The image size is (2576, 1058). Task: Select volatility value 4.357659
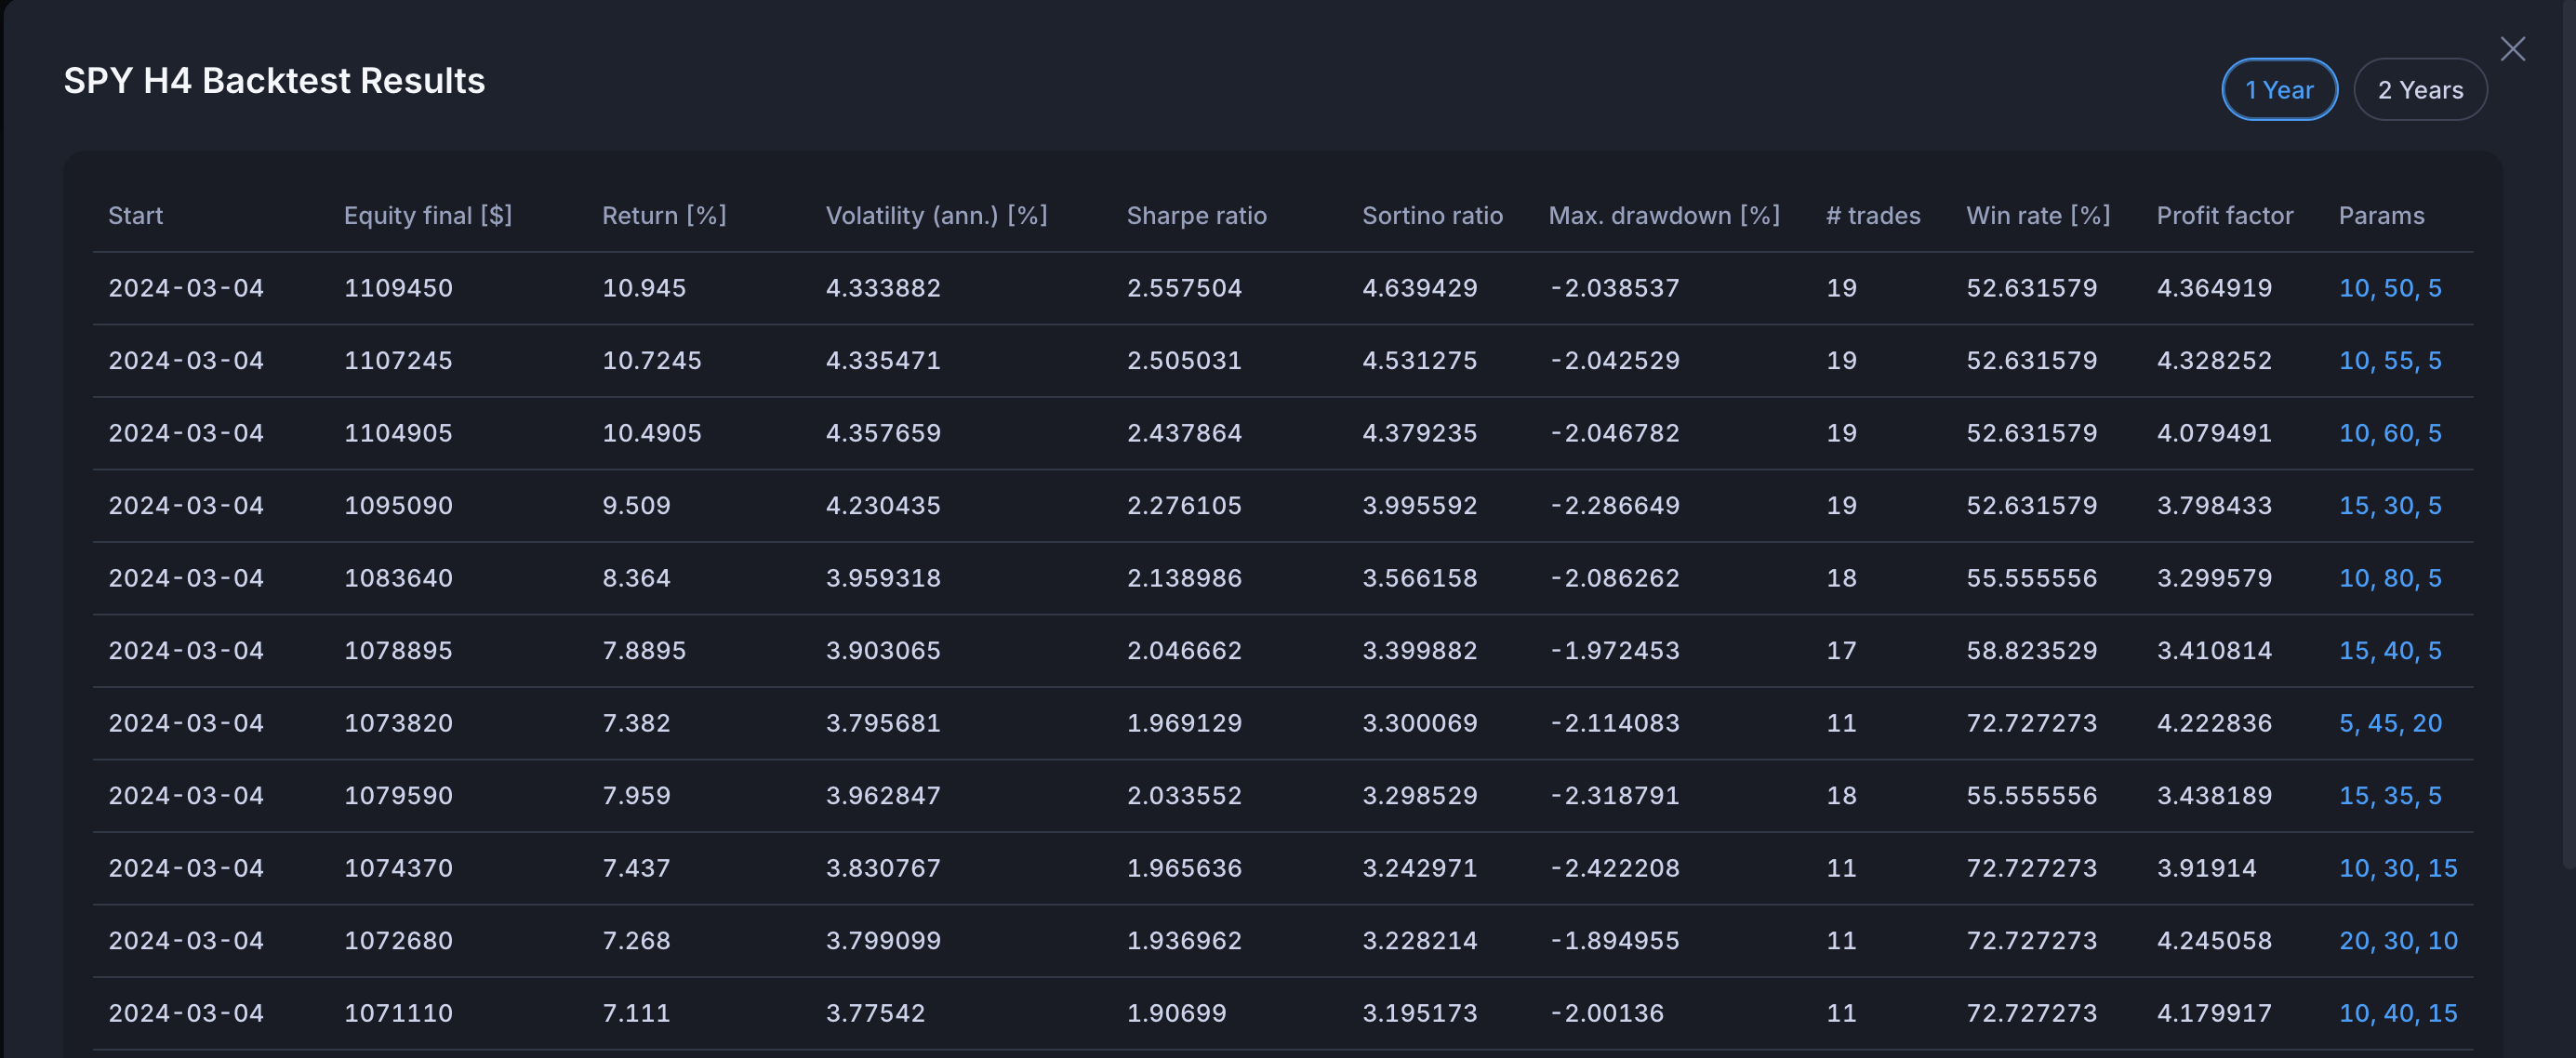pyautogui.click(x=883, y=433)
